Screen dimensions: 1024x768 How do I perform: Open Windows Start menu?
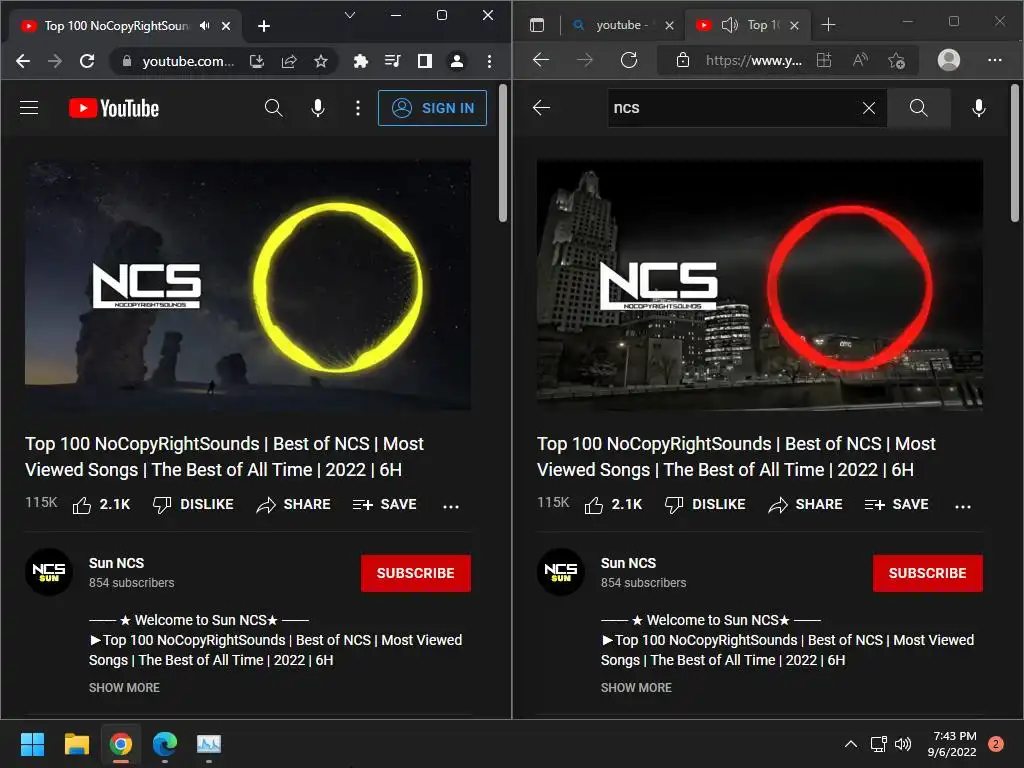(33, 744)
